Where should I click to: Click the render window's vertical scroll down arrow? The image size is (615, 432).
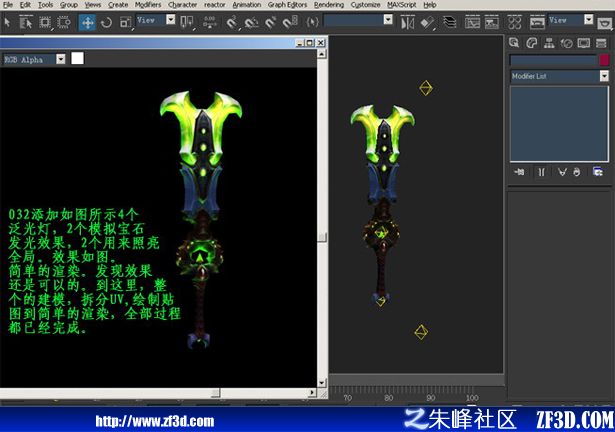tap(322, 383)
